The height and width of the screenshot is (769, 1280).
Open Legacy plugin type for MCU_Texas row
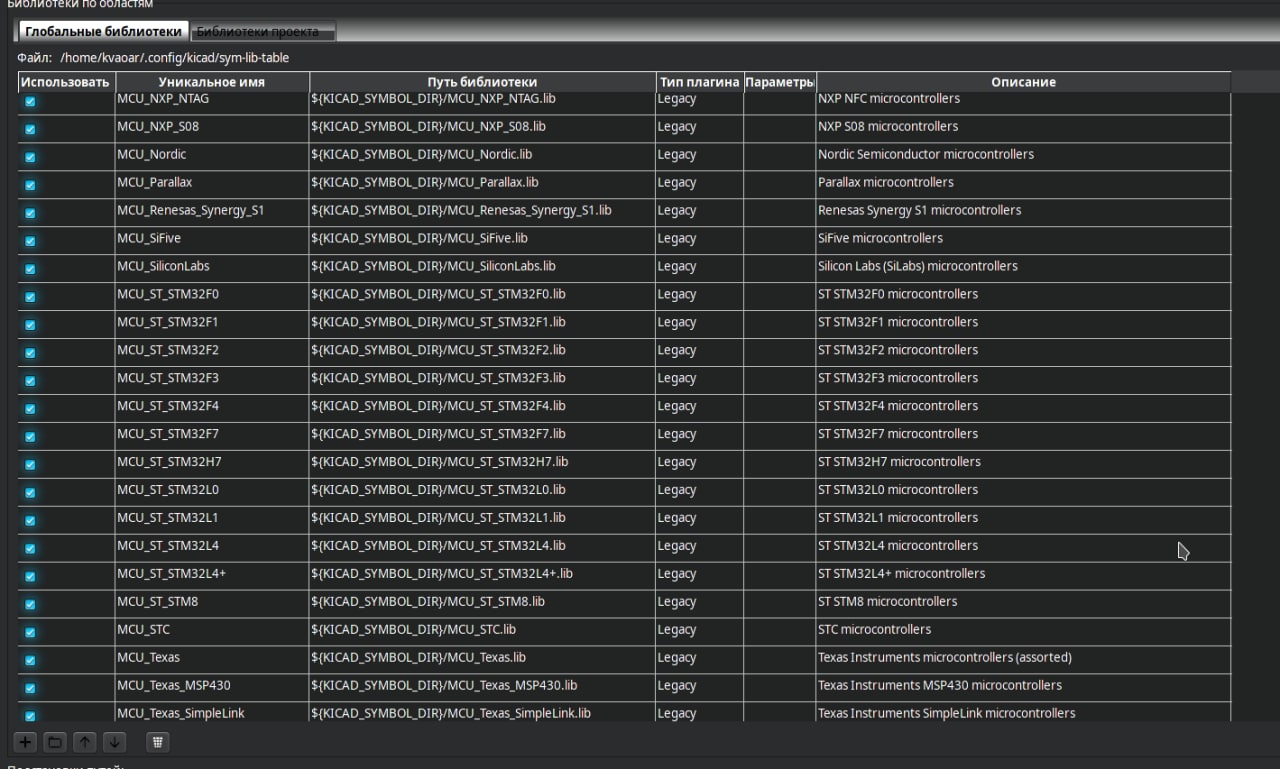[x=700, y=659]
